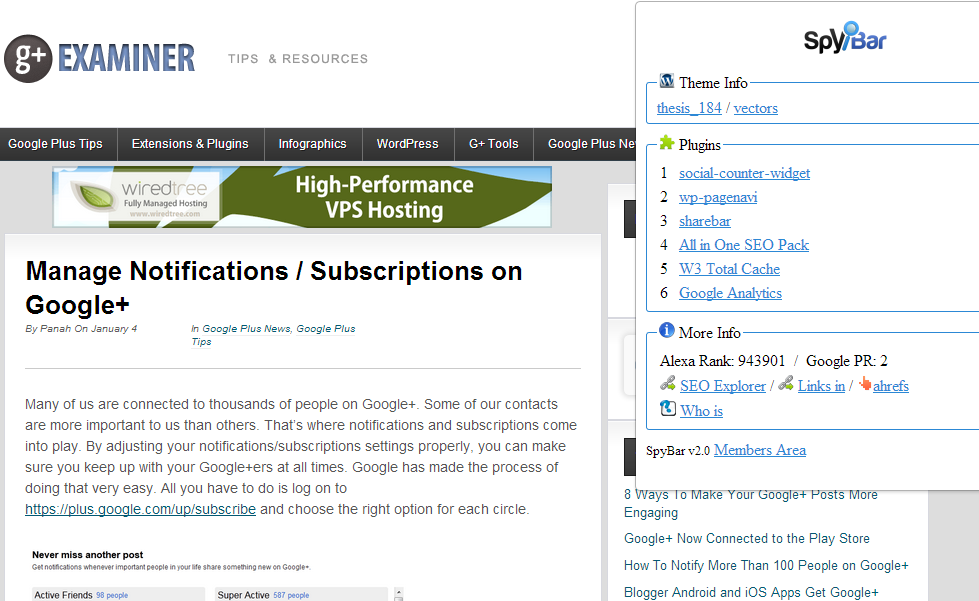Screen dimensions: 979x601
Task: Open the Google Plus Tips menu
Action: tap(56, 144)
